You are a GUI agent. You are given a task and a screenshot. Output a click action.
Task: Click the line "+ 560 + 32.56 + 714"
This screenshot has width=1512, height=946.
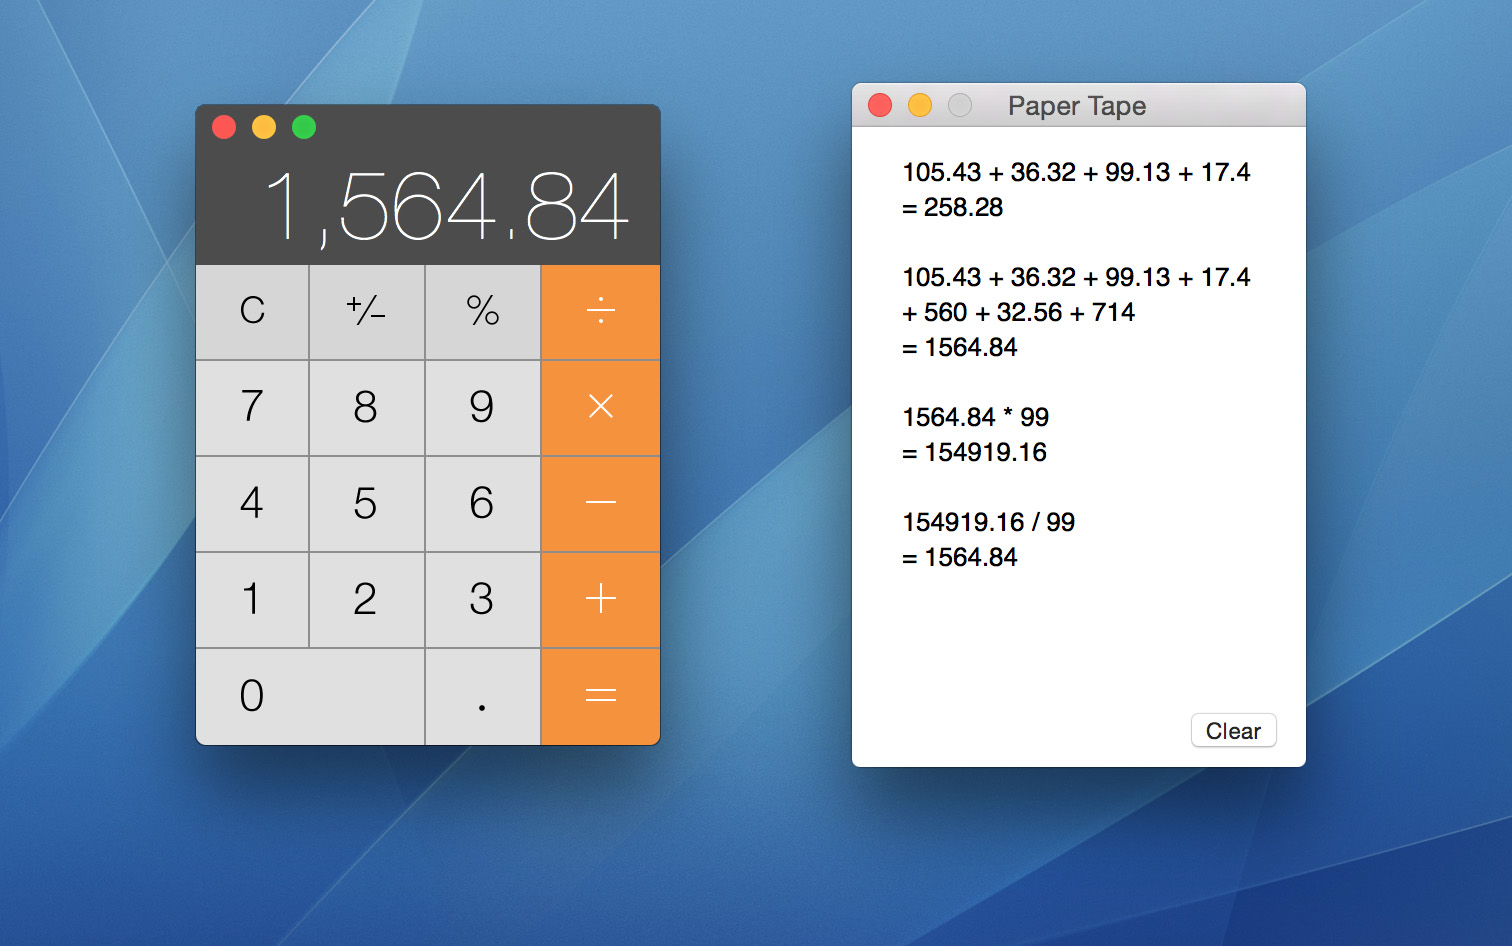(x=1018, y=312)
